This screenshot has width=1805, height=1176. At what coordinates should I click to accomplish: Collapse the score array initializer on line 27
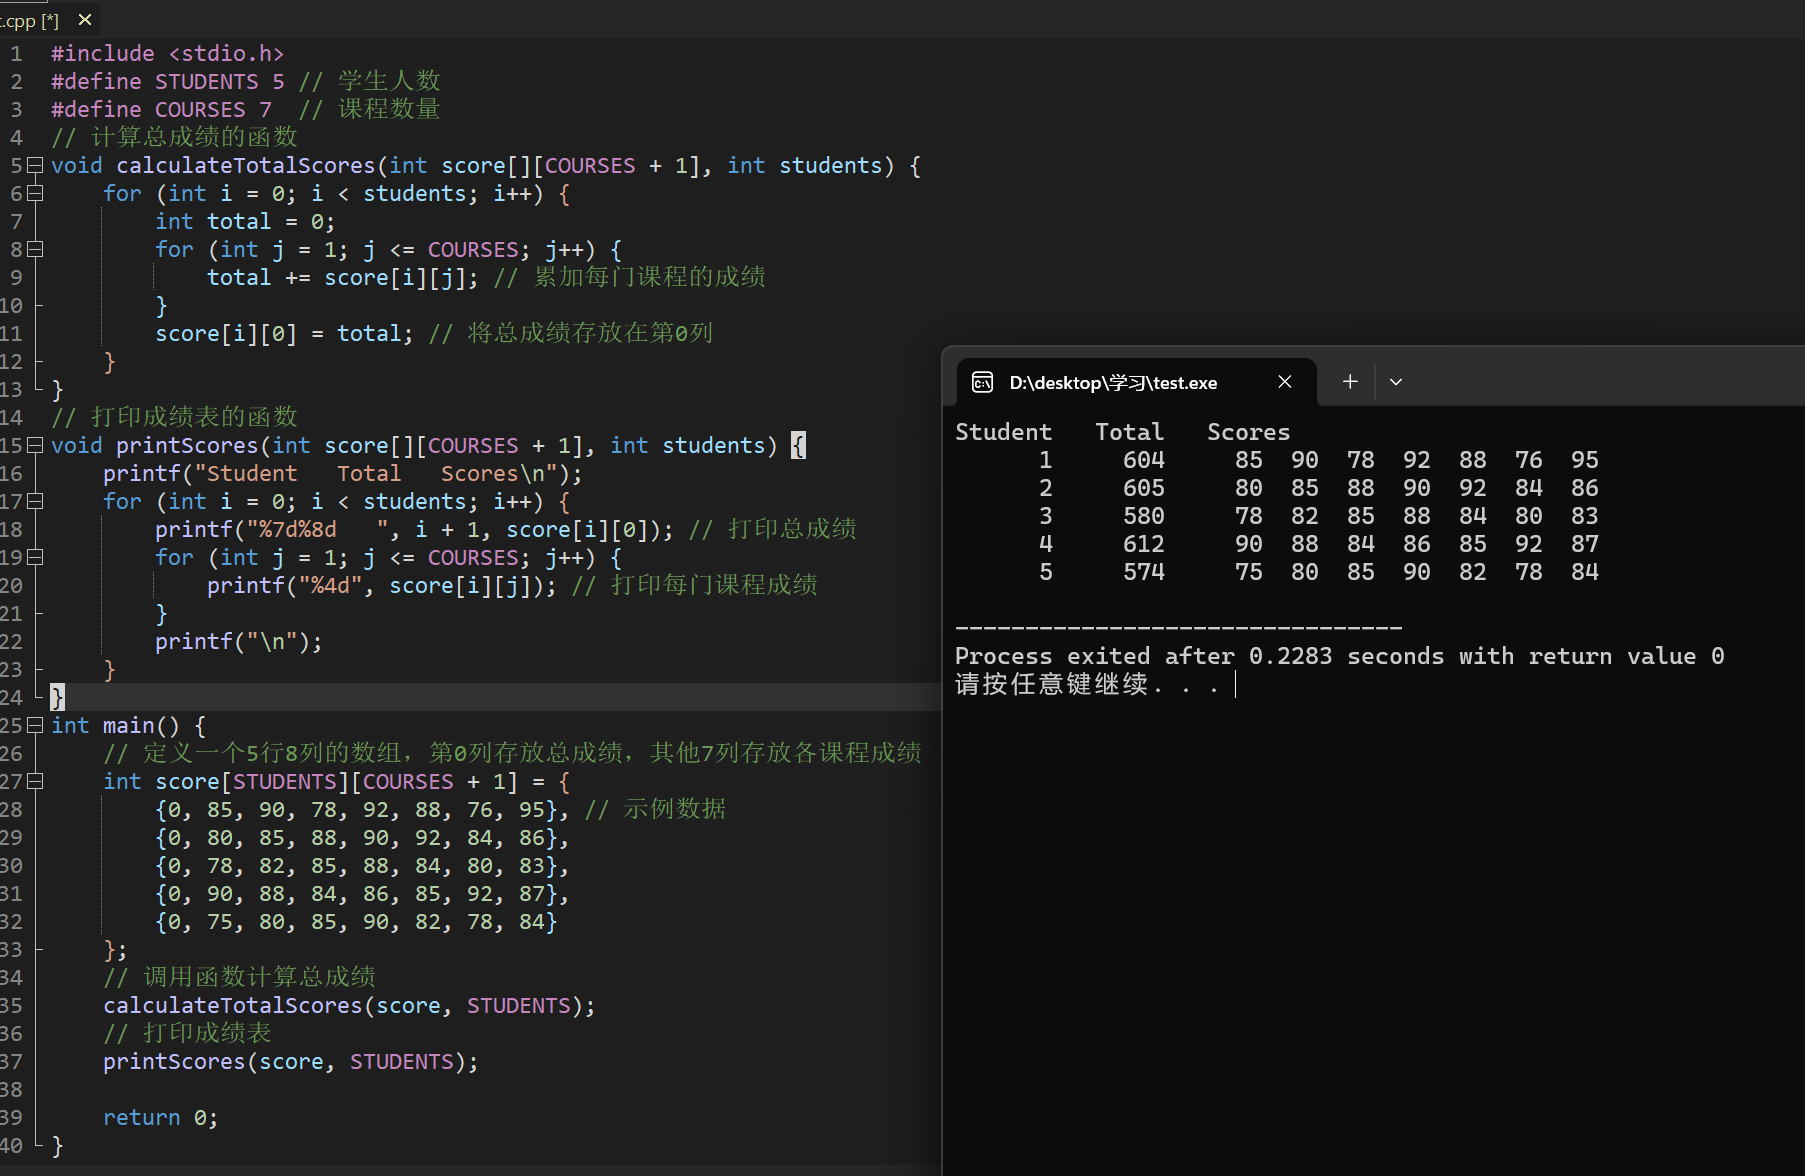[x=36, y=781]
